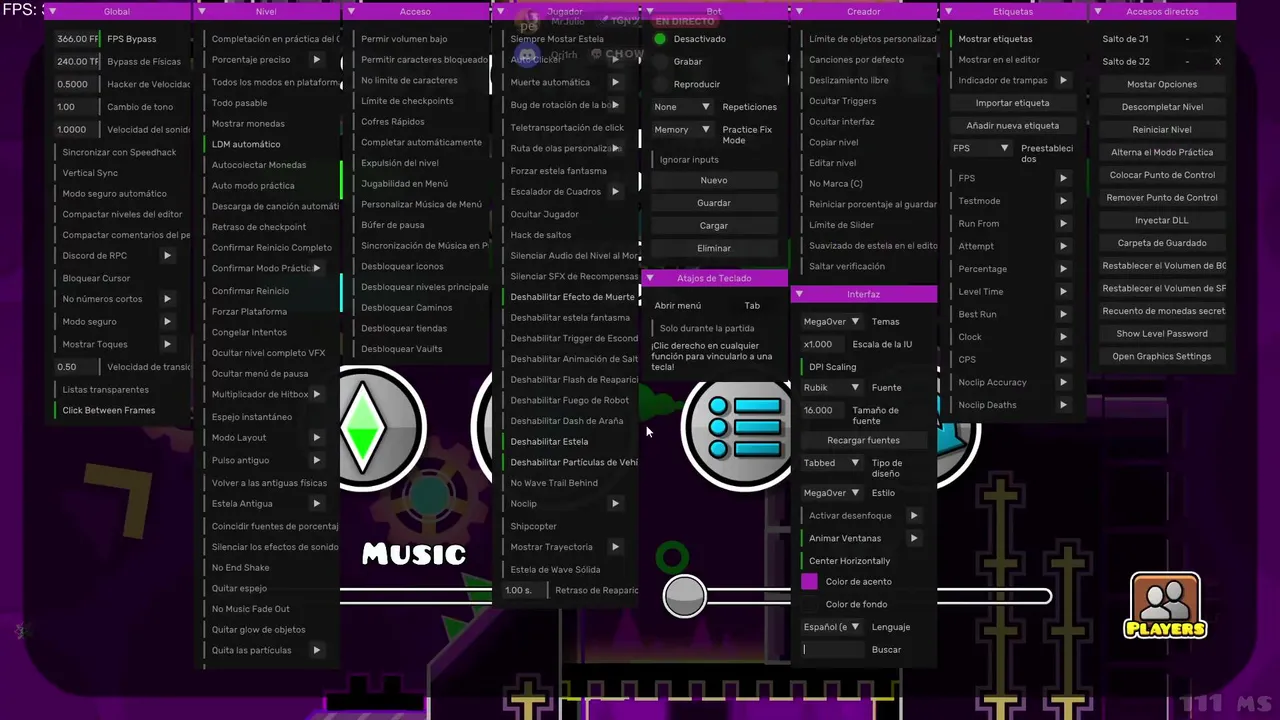
Task: Expand Discord de RPC submenu arrow
Action: (167, 256)
